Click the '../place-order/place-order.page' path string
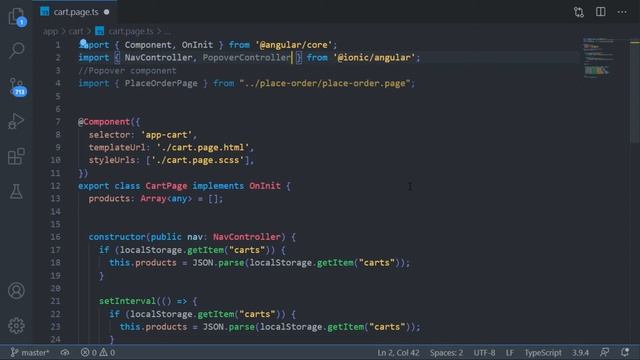 pyautogui.click(x=324, y=83)
